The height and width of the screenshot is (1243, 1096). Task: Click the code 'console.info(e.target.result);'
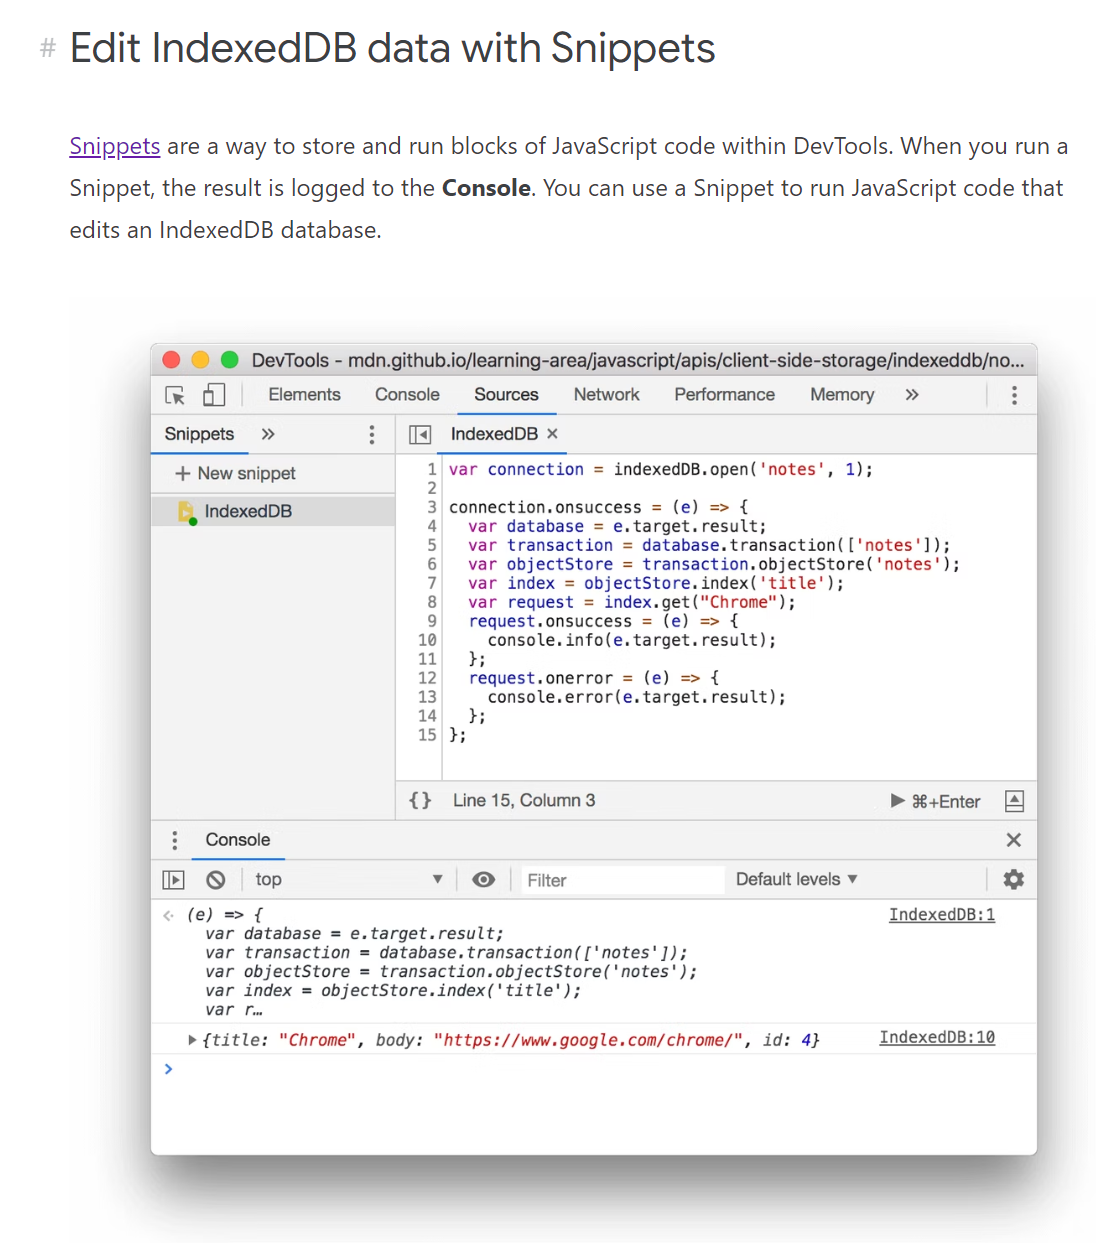point(632,640)
